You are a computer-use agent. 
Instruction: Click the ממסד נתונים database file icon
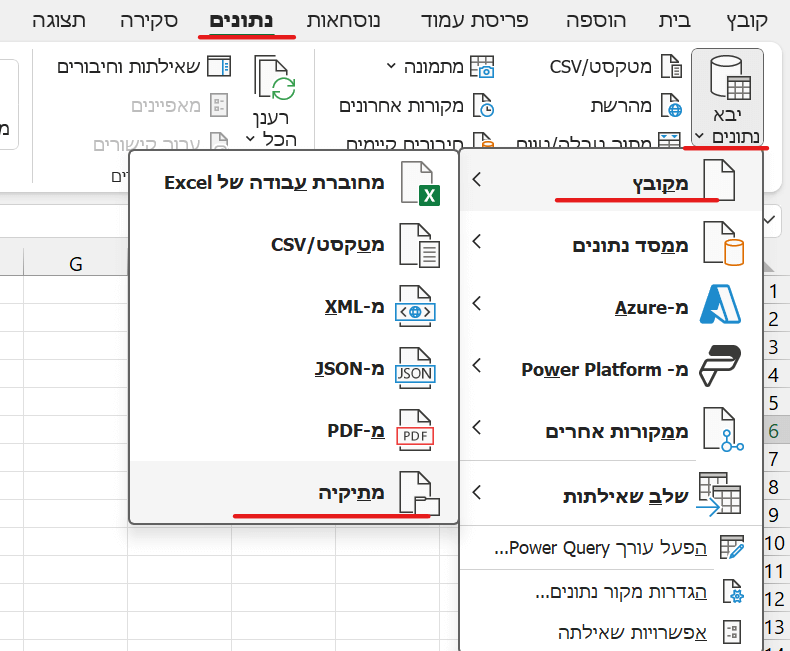pos(723,243)
